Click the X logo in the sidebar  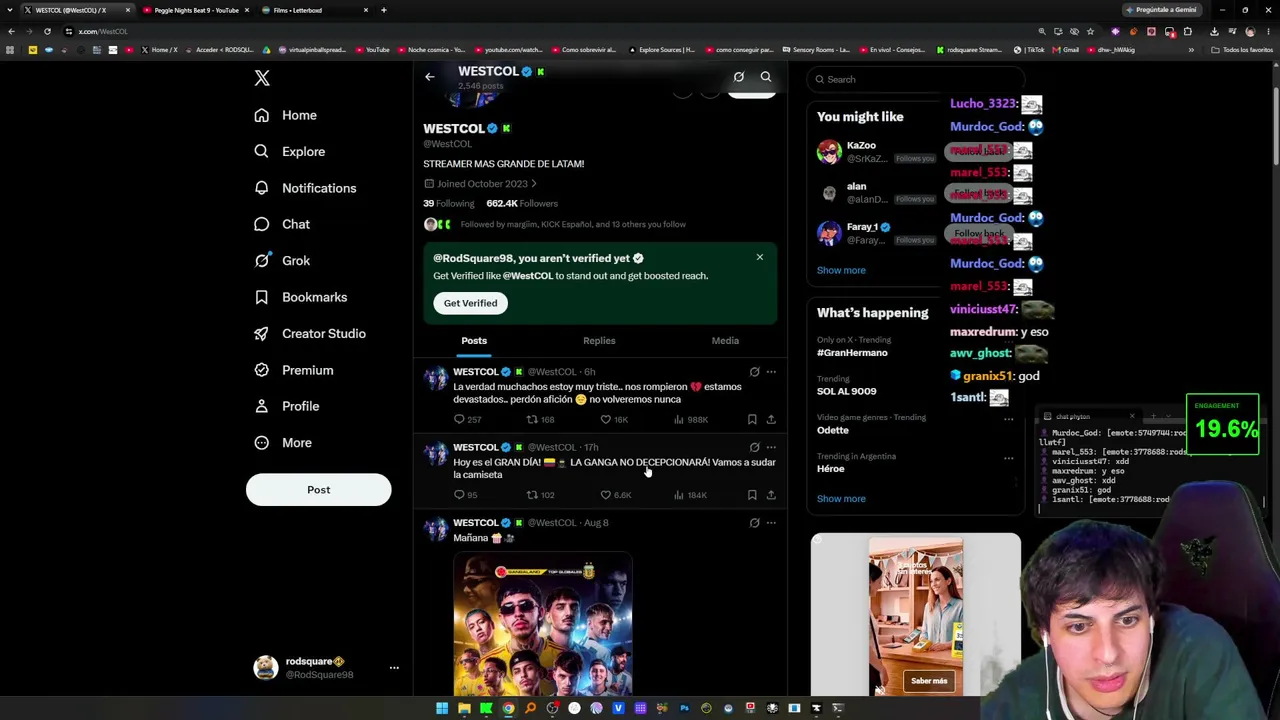click(262, 78)
